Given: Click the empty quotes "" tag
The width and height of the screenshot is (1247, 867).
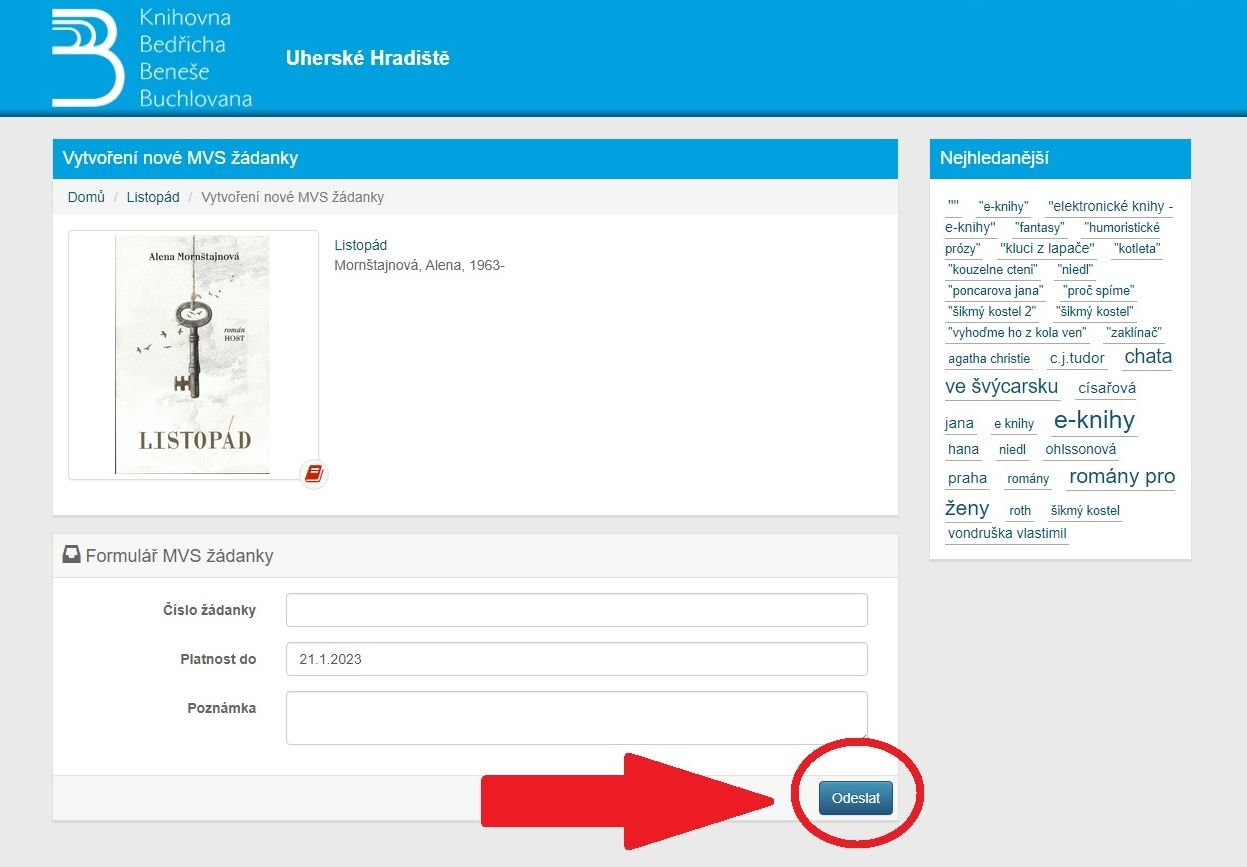Looking at the screenshot, I should pos(953,207).
